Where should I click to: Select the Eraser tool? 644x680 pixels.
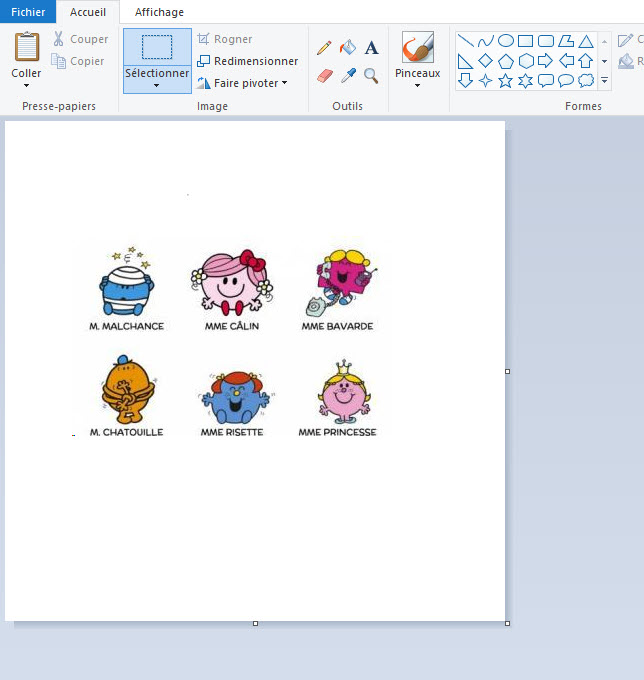(324, 76)
